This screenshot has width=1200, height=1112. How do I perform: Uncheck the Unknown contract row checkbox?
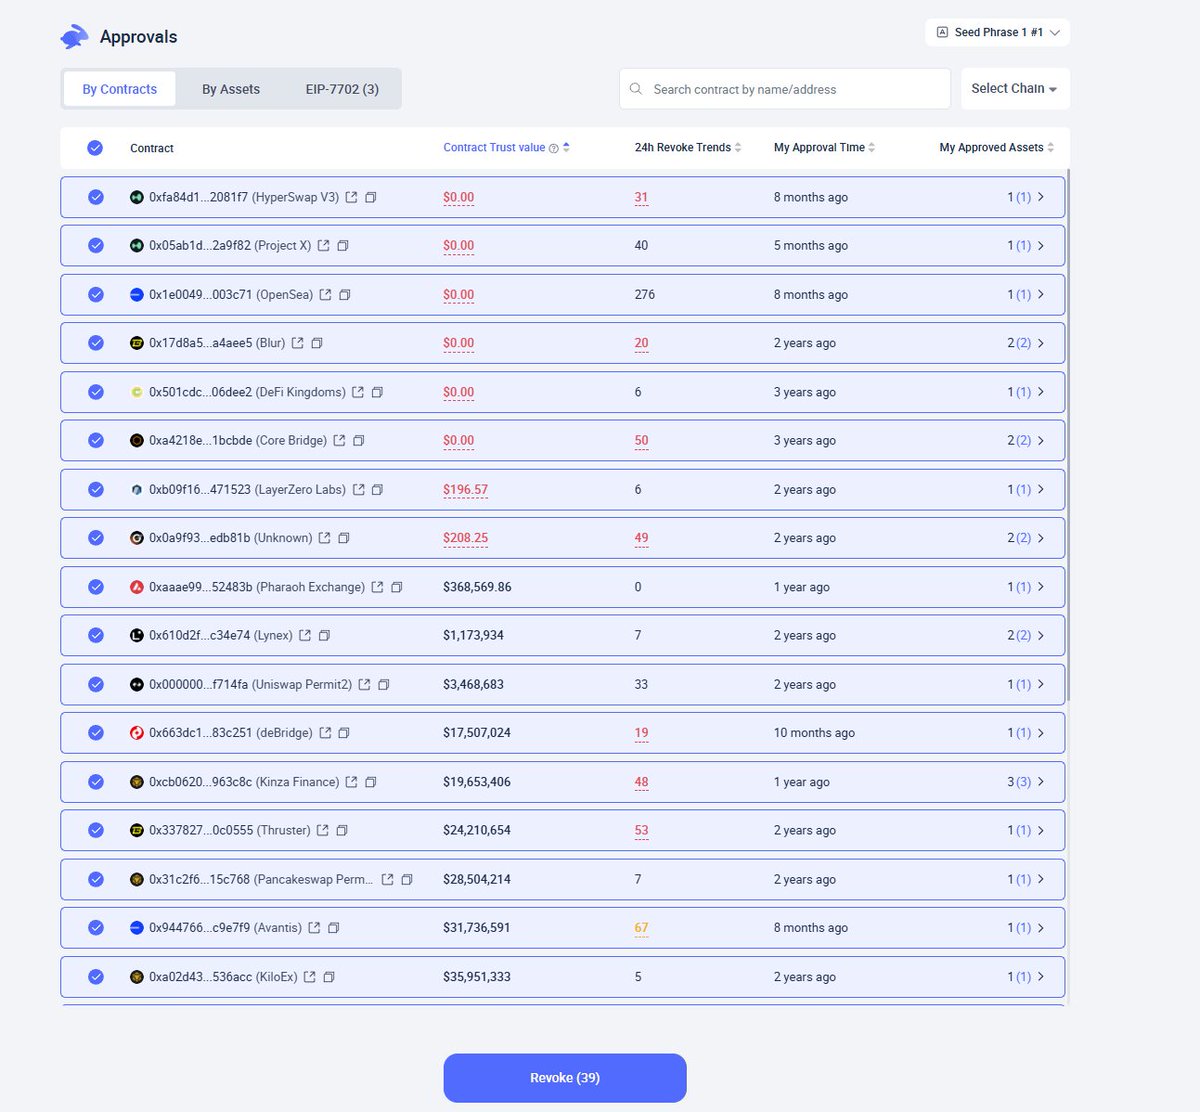96,538
